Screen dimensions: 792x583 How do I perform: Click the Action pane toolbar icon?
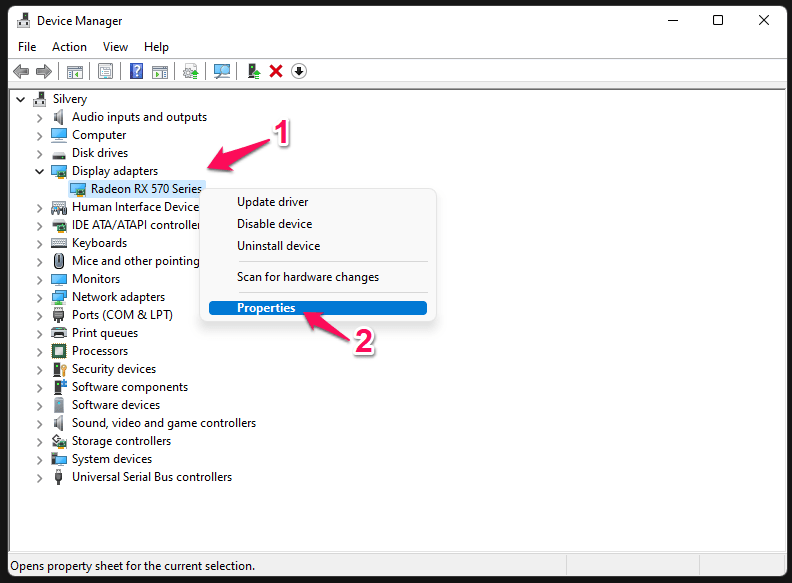pos(160,71)
